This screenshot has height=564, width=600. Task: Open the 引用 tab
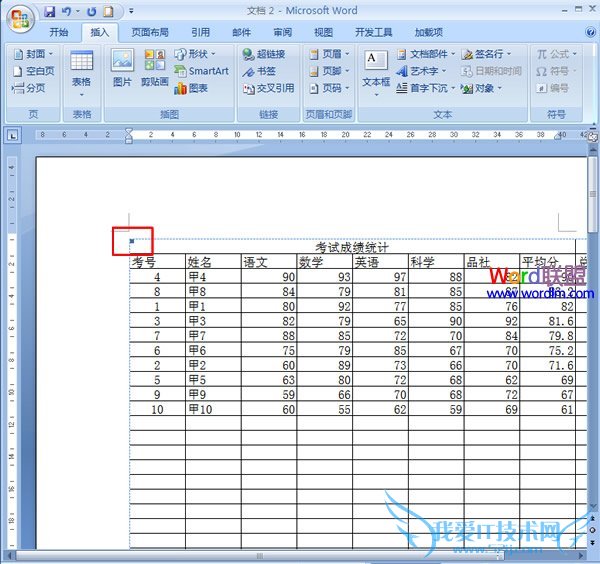201,33
